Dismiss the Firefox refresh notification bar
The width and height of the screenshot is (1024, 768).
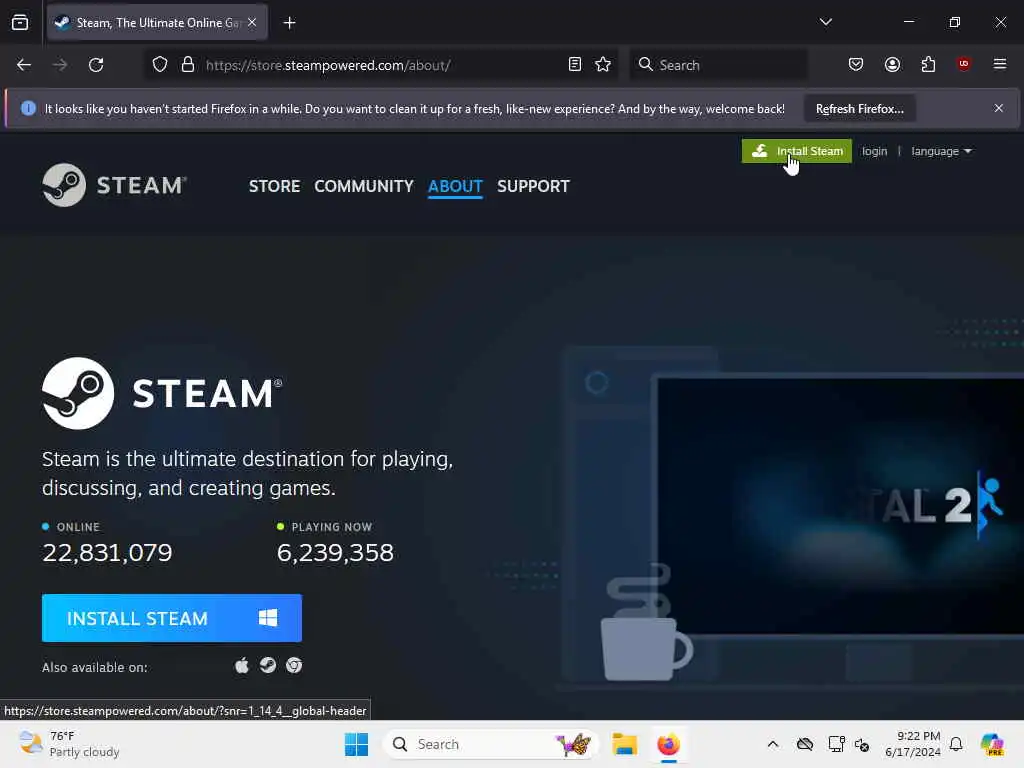(999, 108)
